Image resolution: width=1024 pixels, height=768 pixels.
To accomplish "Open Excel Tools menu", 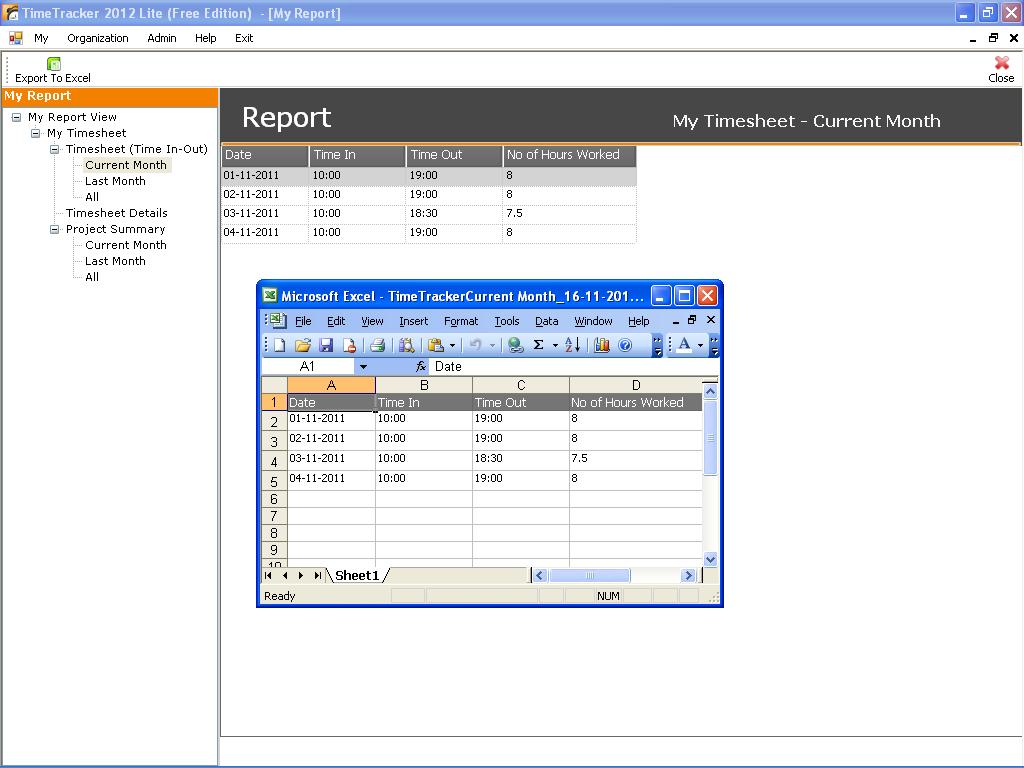I will 507,321.
